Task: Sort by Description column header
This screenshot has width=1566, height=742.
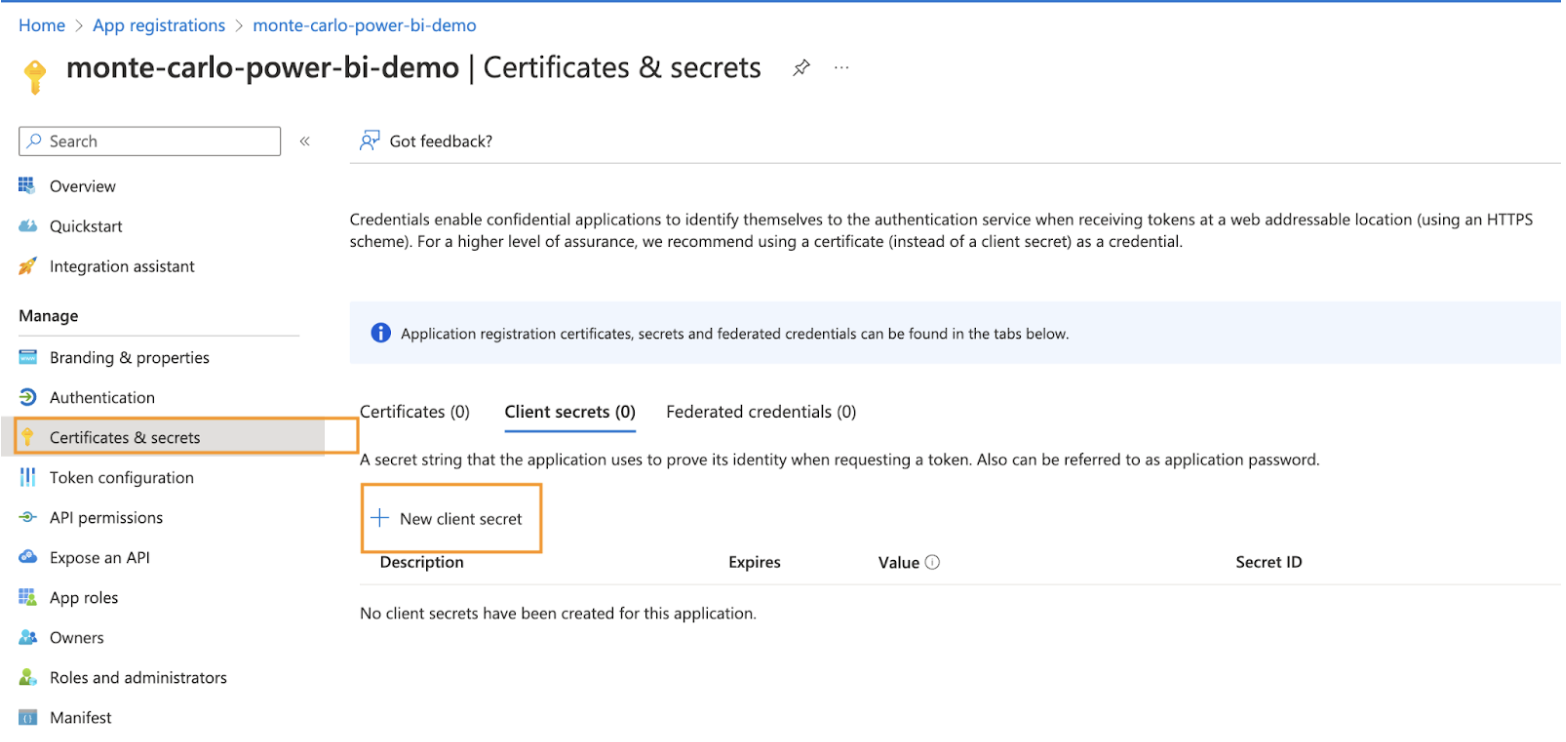Action: [x=422, y=562]
